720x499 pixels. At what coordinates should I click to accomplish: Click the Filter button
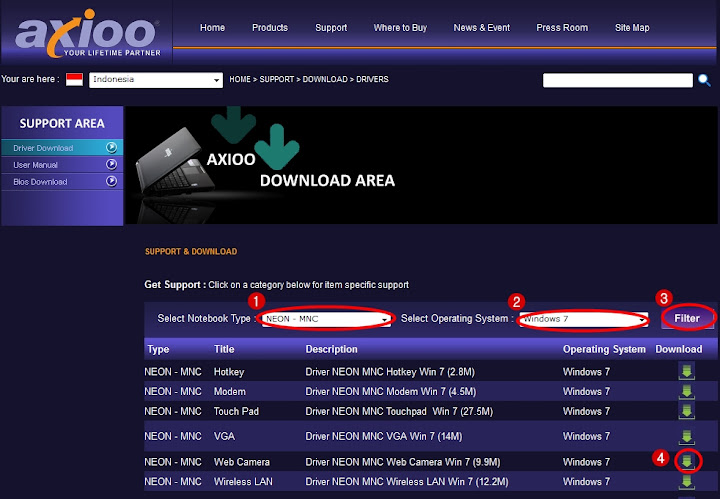click(687, 318)
